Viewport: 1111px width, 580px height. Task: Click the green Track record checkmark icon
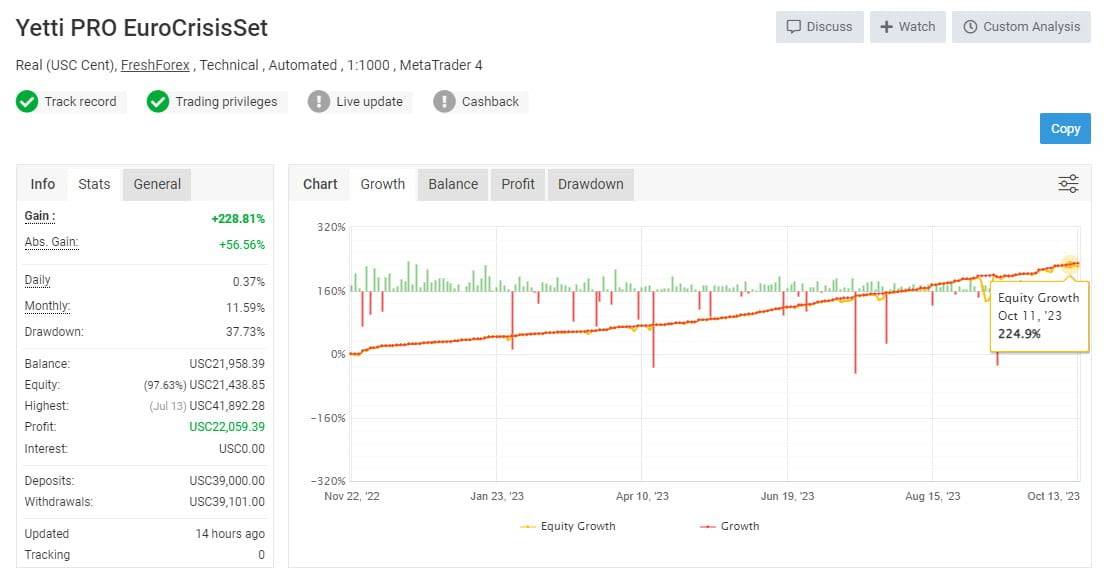click(28, 101)
